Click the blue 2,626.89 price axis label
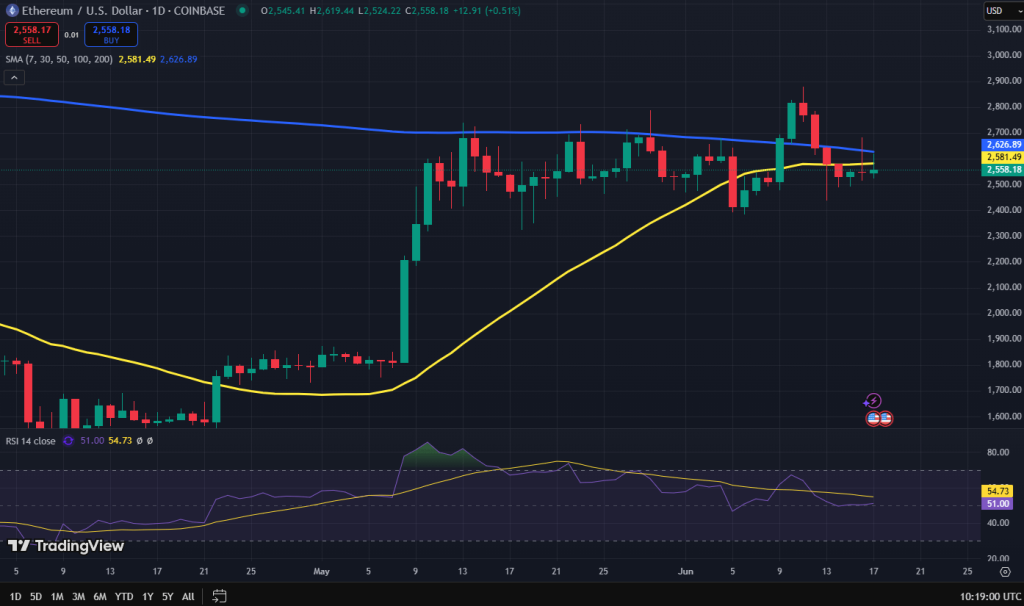The width and height of the screenshot is (1024, 606). pyautogui.click(x=1002, y=144)
